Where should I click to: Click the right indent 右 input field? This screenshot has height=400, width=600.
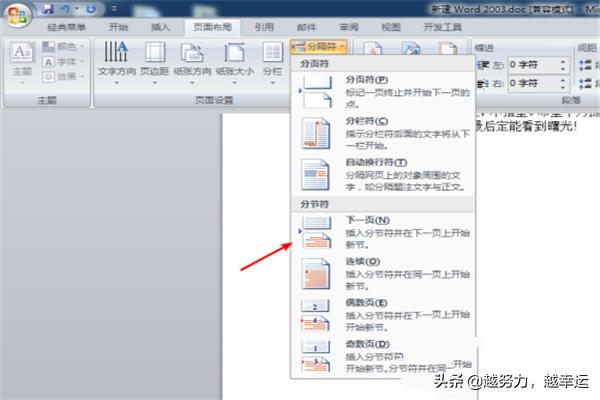point(532,83)
